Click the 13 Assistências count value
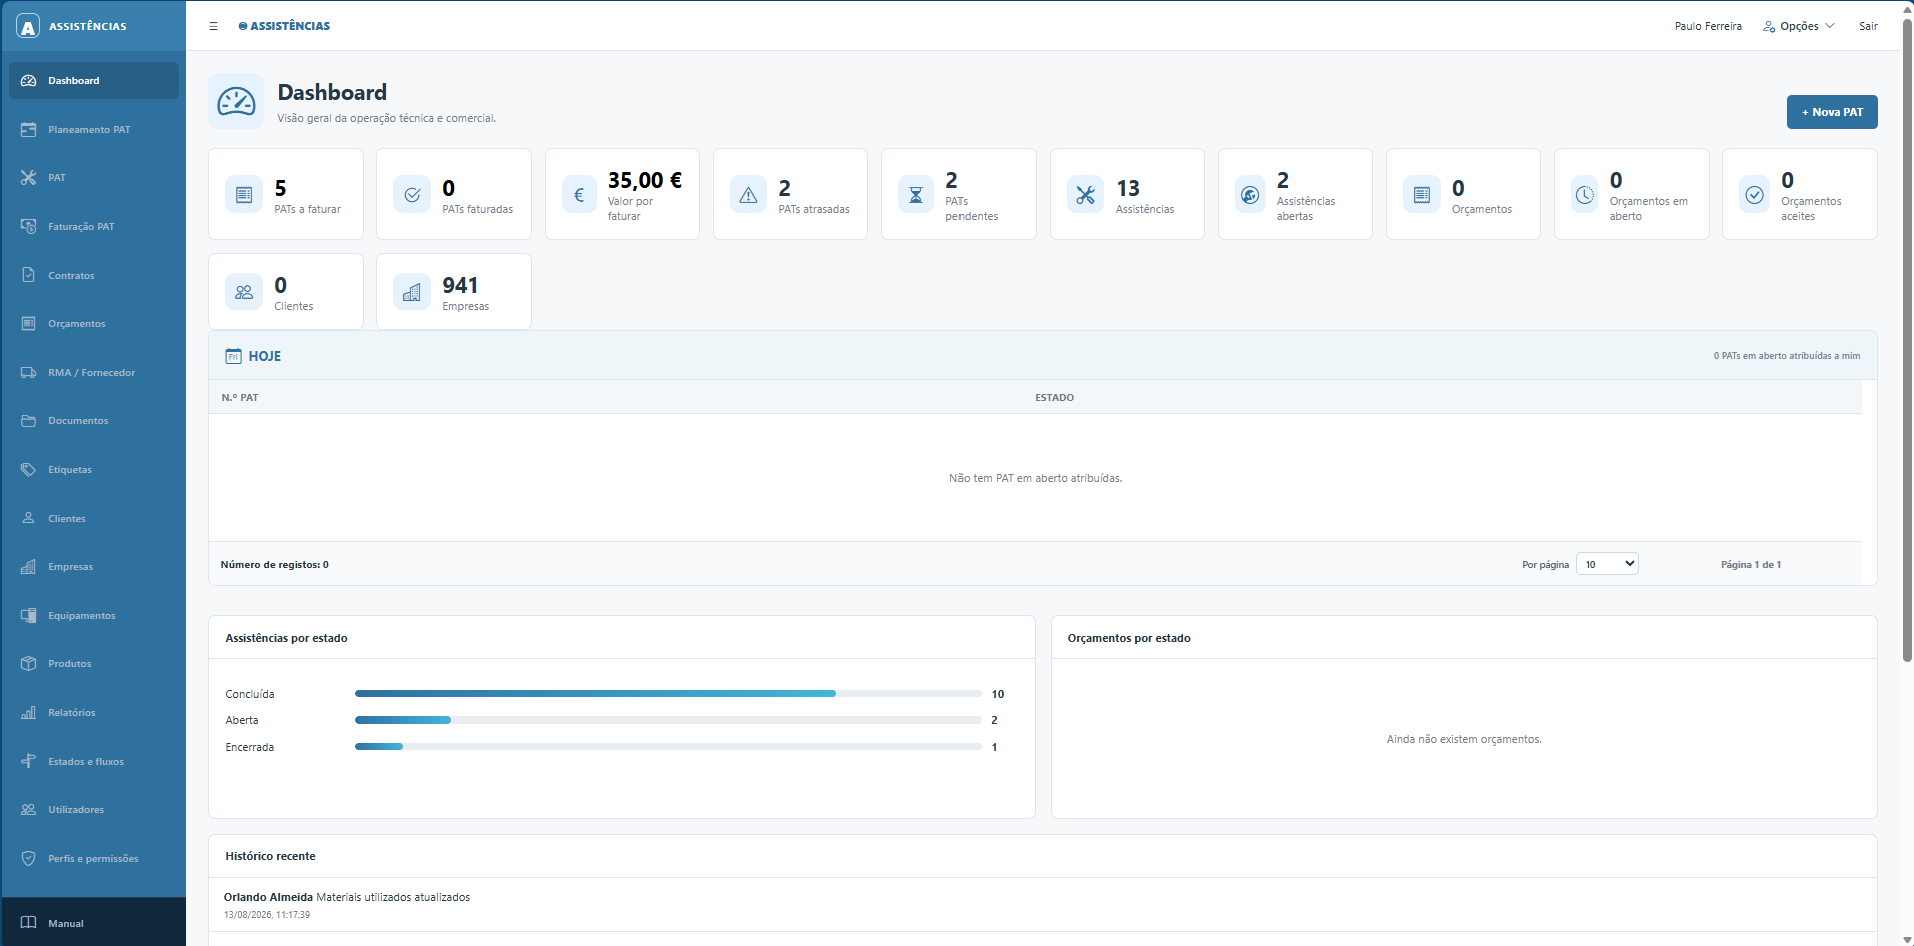The image size is (1914, 946). point(1128,188)
